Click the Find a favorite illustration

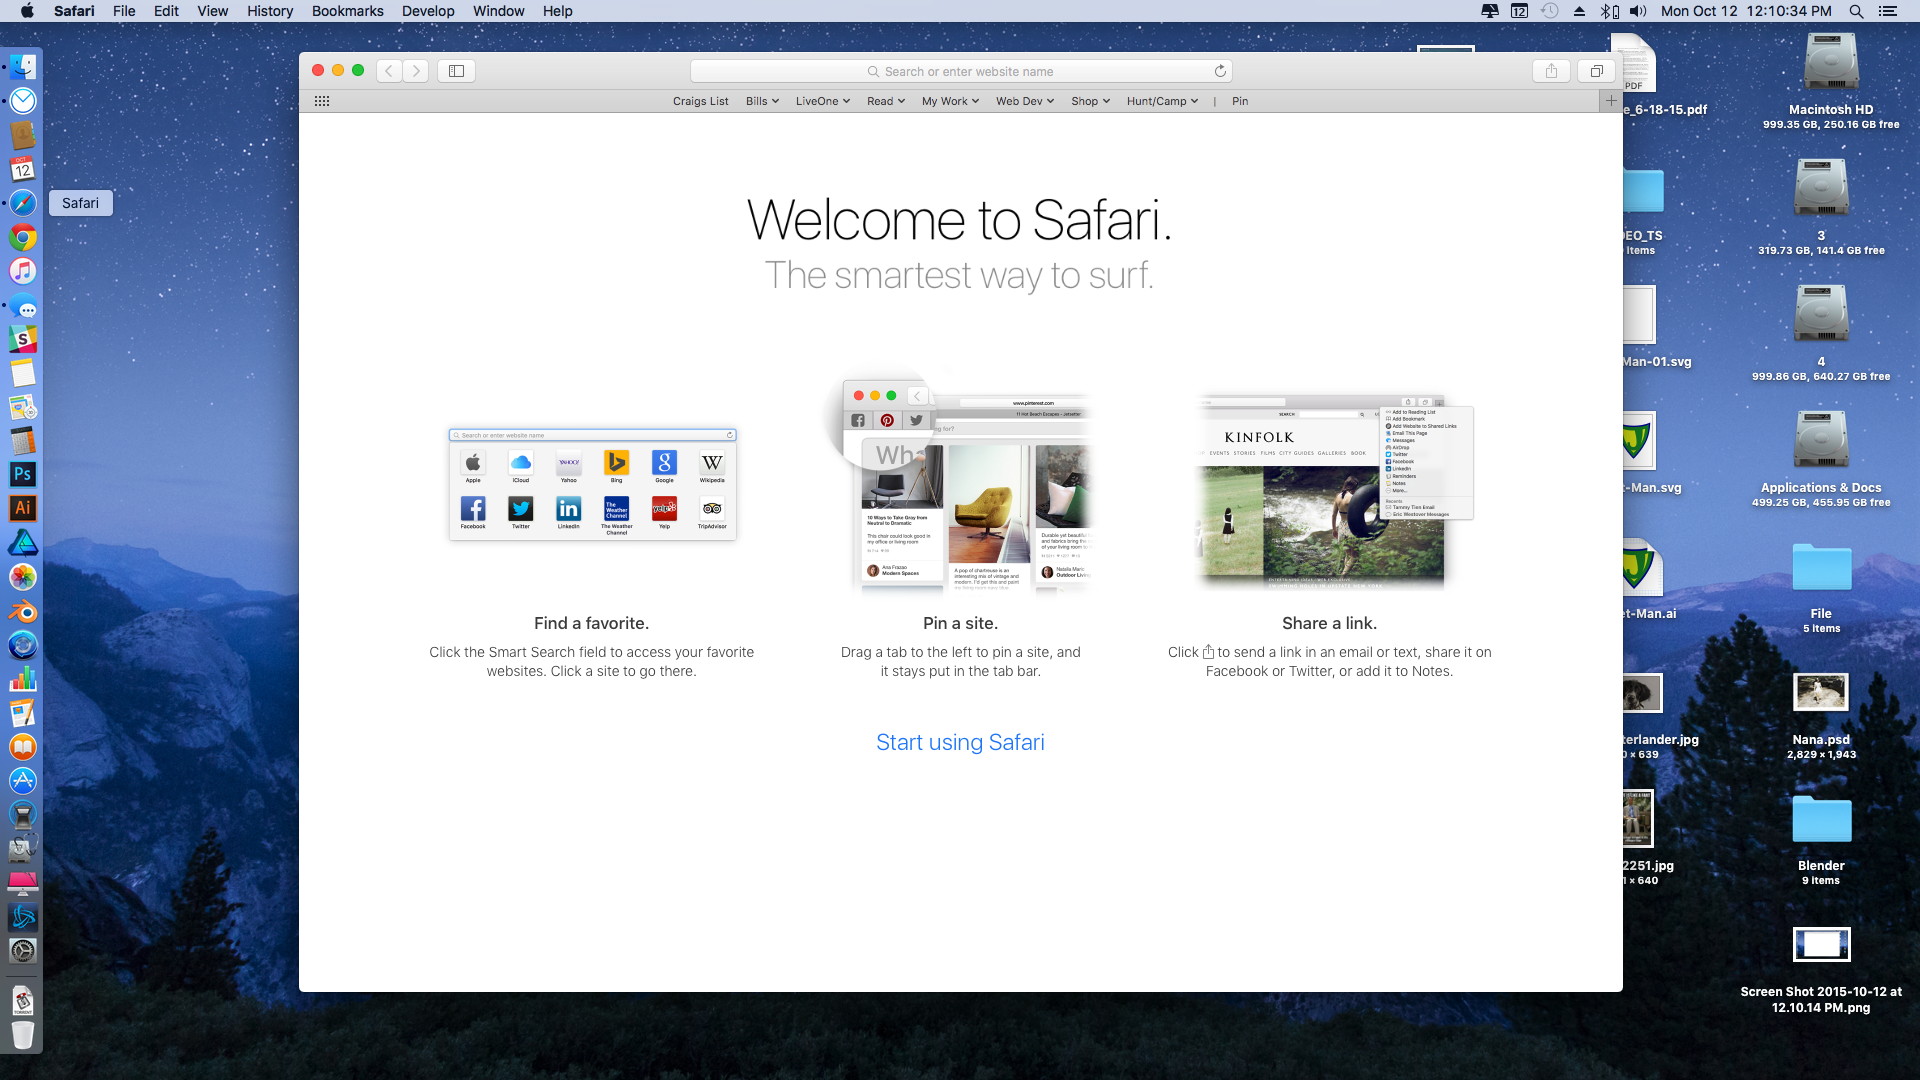[593, 485]
